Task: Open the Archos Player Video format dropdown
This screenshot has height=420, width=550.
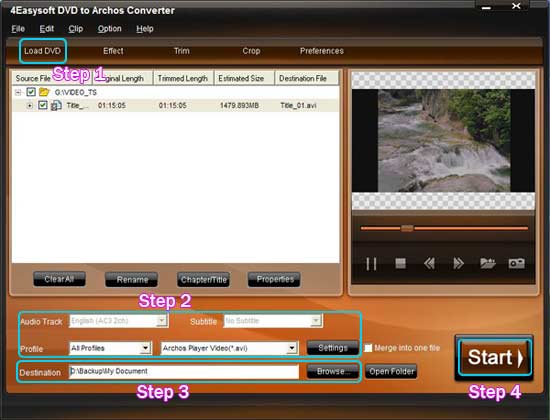Action: coord(292,348)
